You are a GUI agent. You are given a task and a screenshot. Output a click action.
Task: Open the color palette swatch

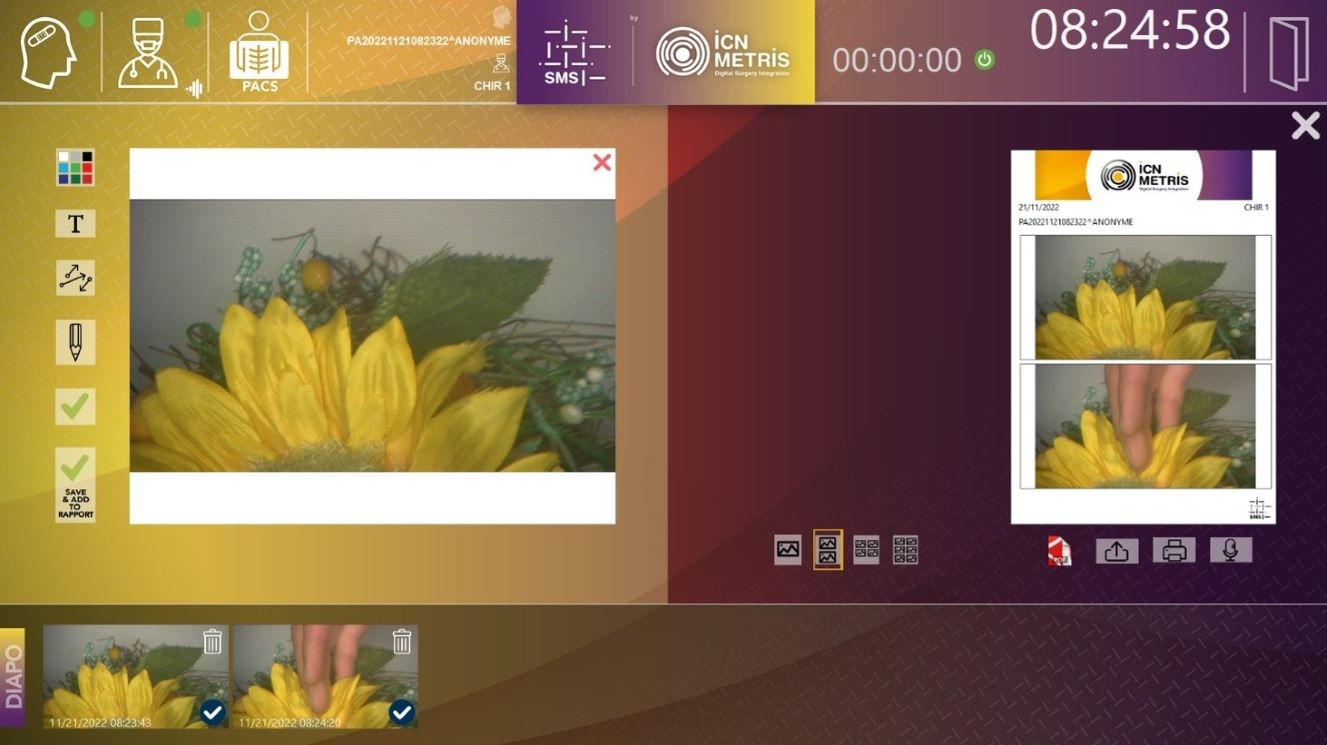point(75,168)
